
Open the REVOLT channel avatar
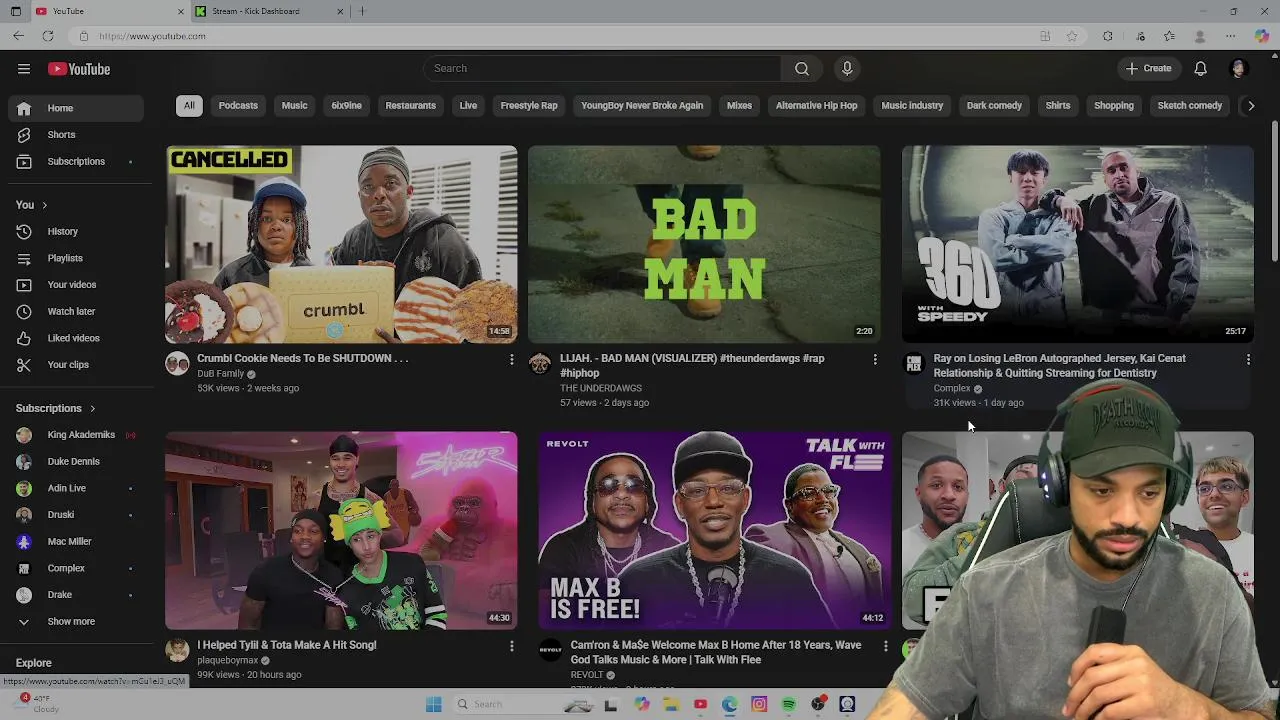coord(550,651)
